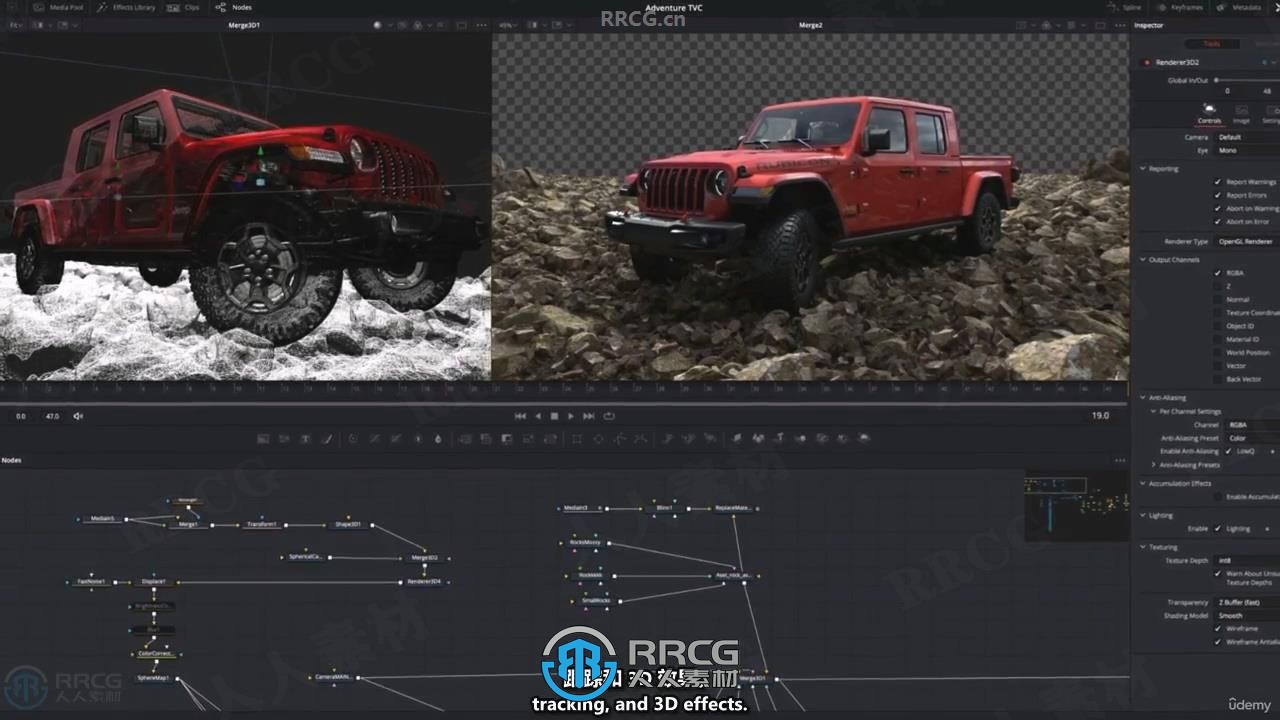Add a Merge node from the toolbar
1280x720 pixels.
point(465,438)
